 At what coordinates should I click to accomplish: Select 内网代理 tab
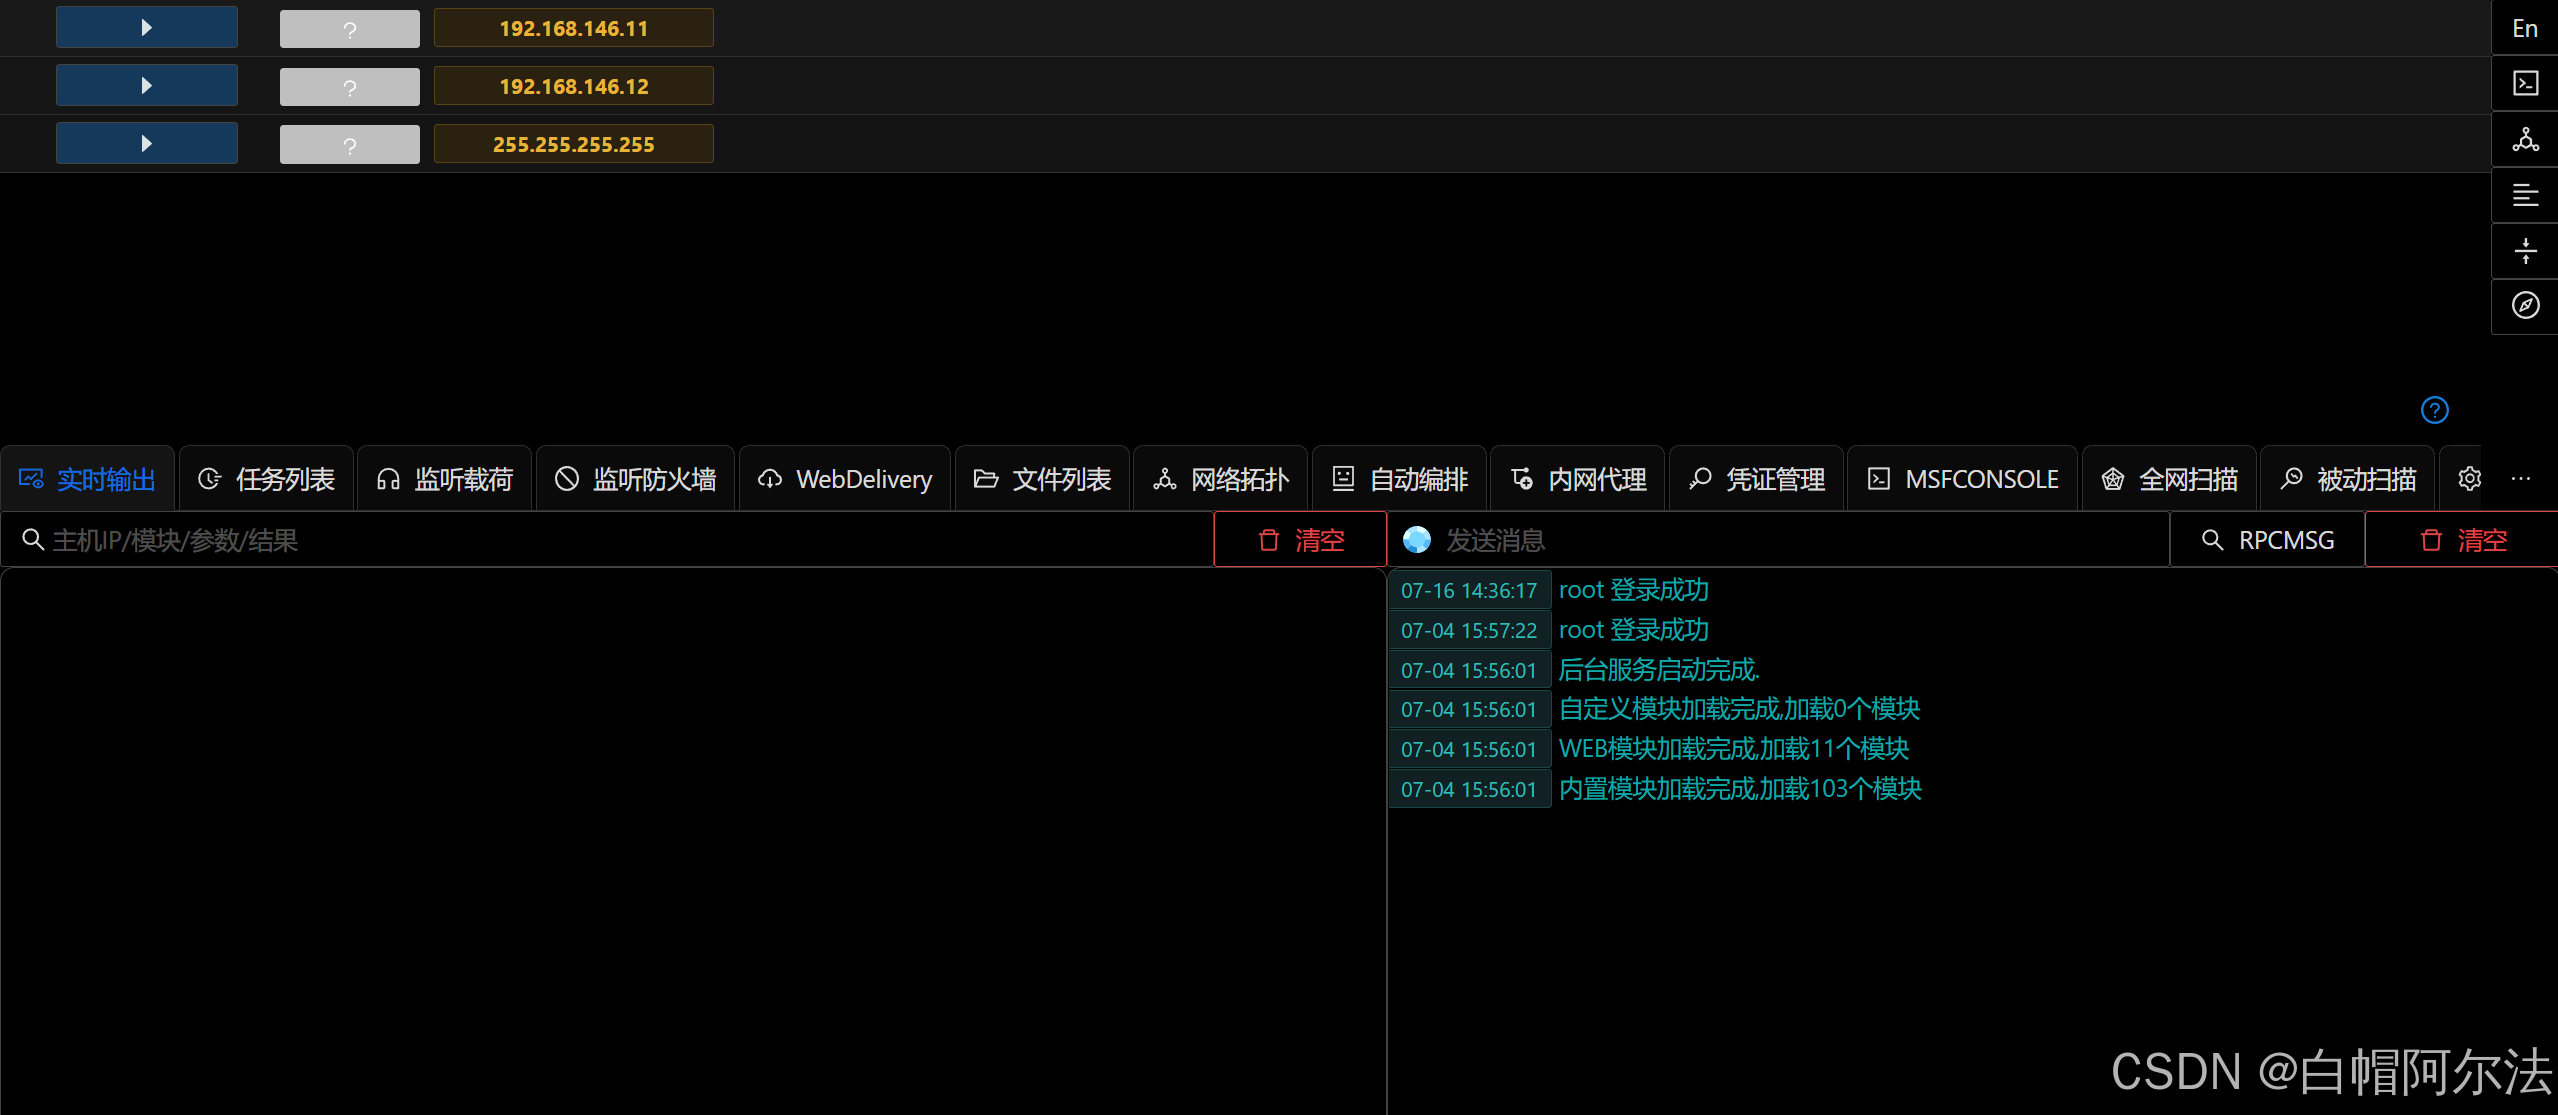click(x=1578, y=479)
